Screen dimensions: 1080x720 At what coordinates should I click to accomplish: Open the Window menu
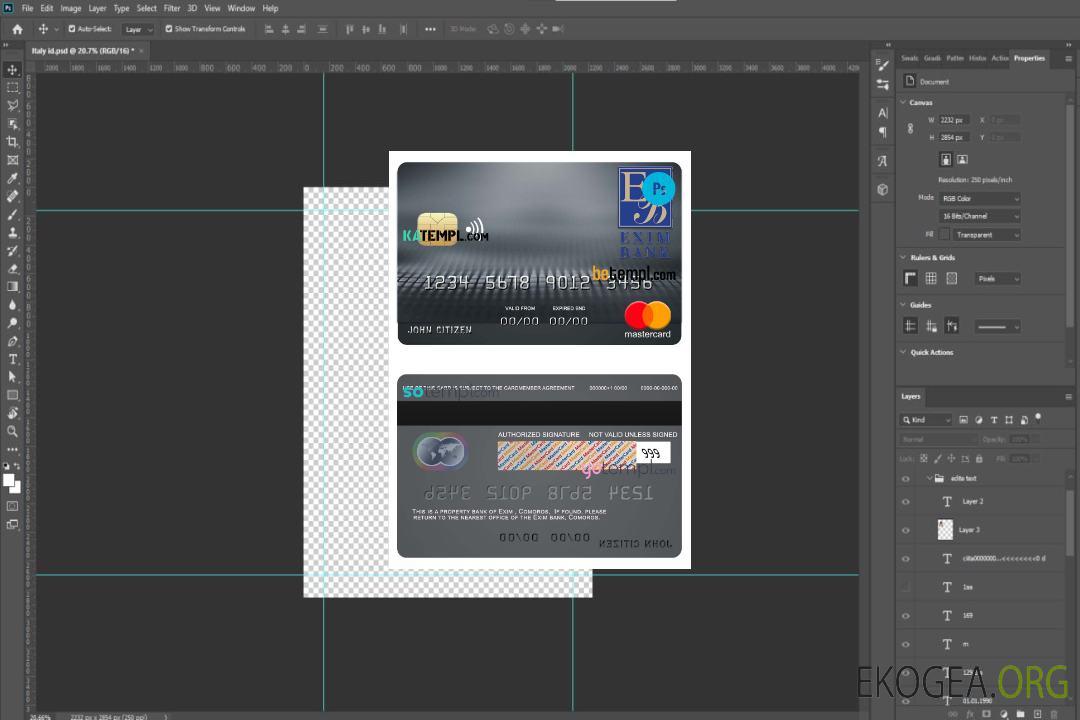241,8
